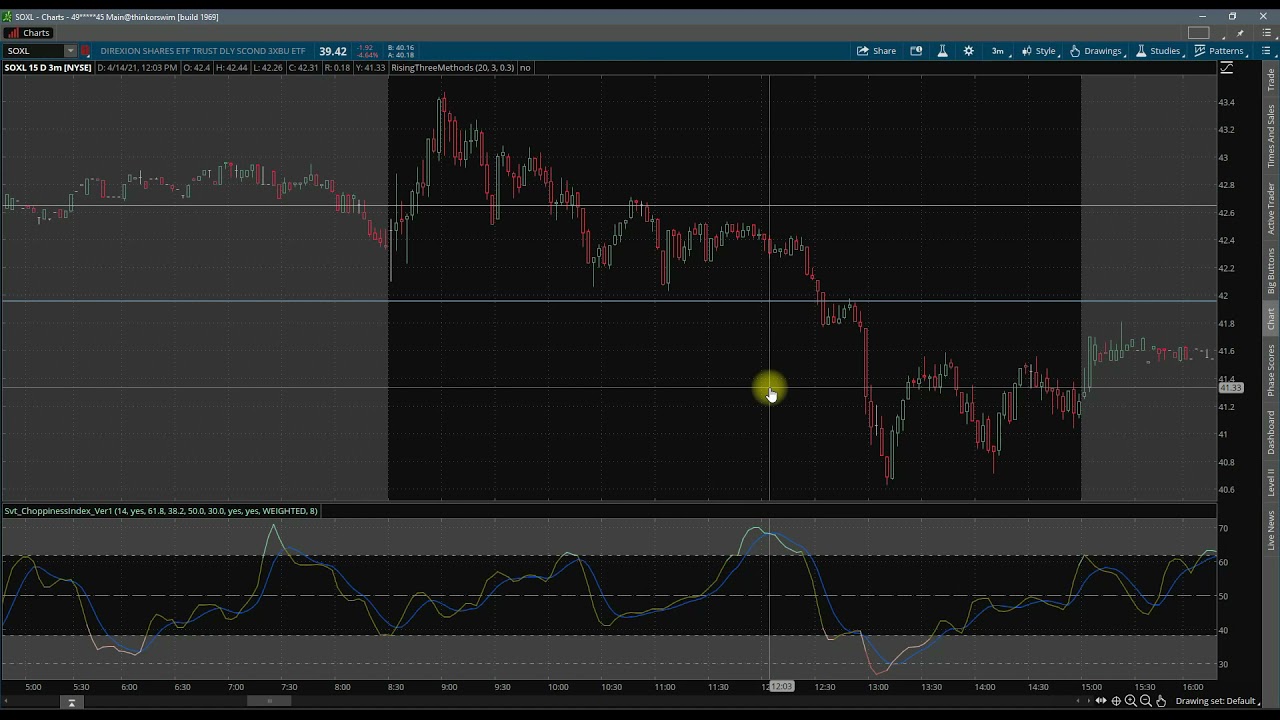Click the pin window icon
The height and width of the screenshot is (720, 1280).
[x=1239, y=33]
